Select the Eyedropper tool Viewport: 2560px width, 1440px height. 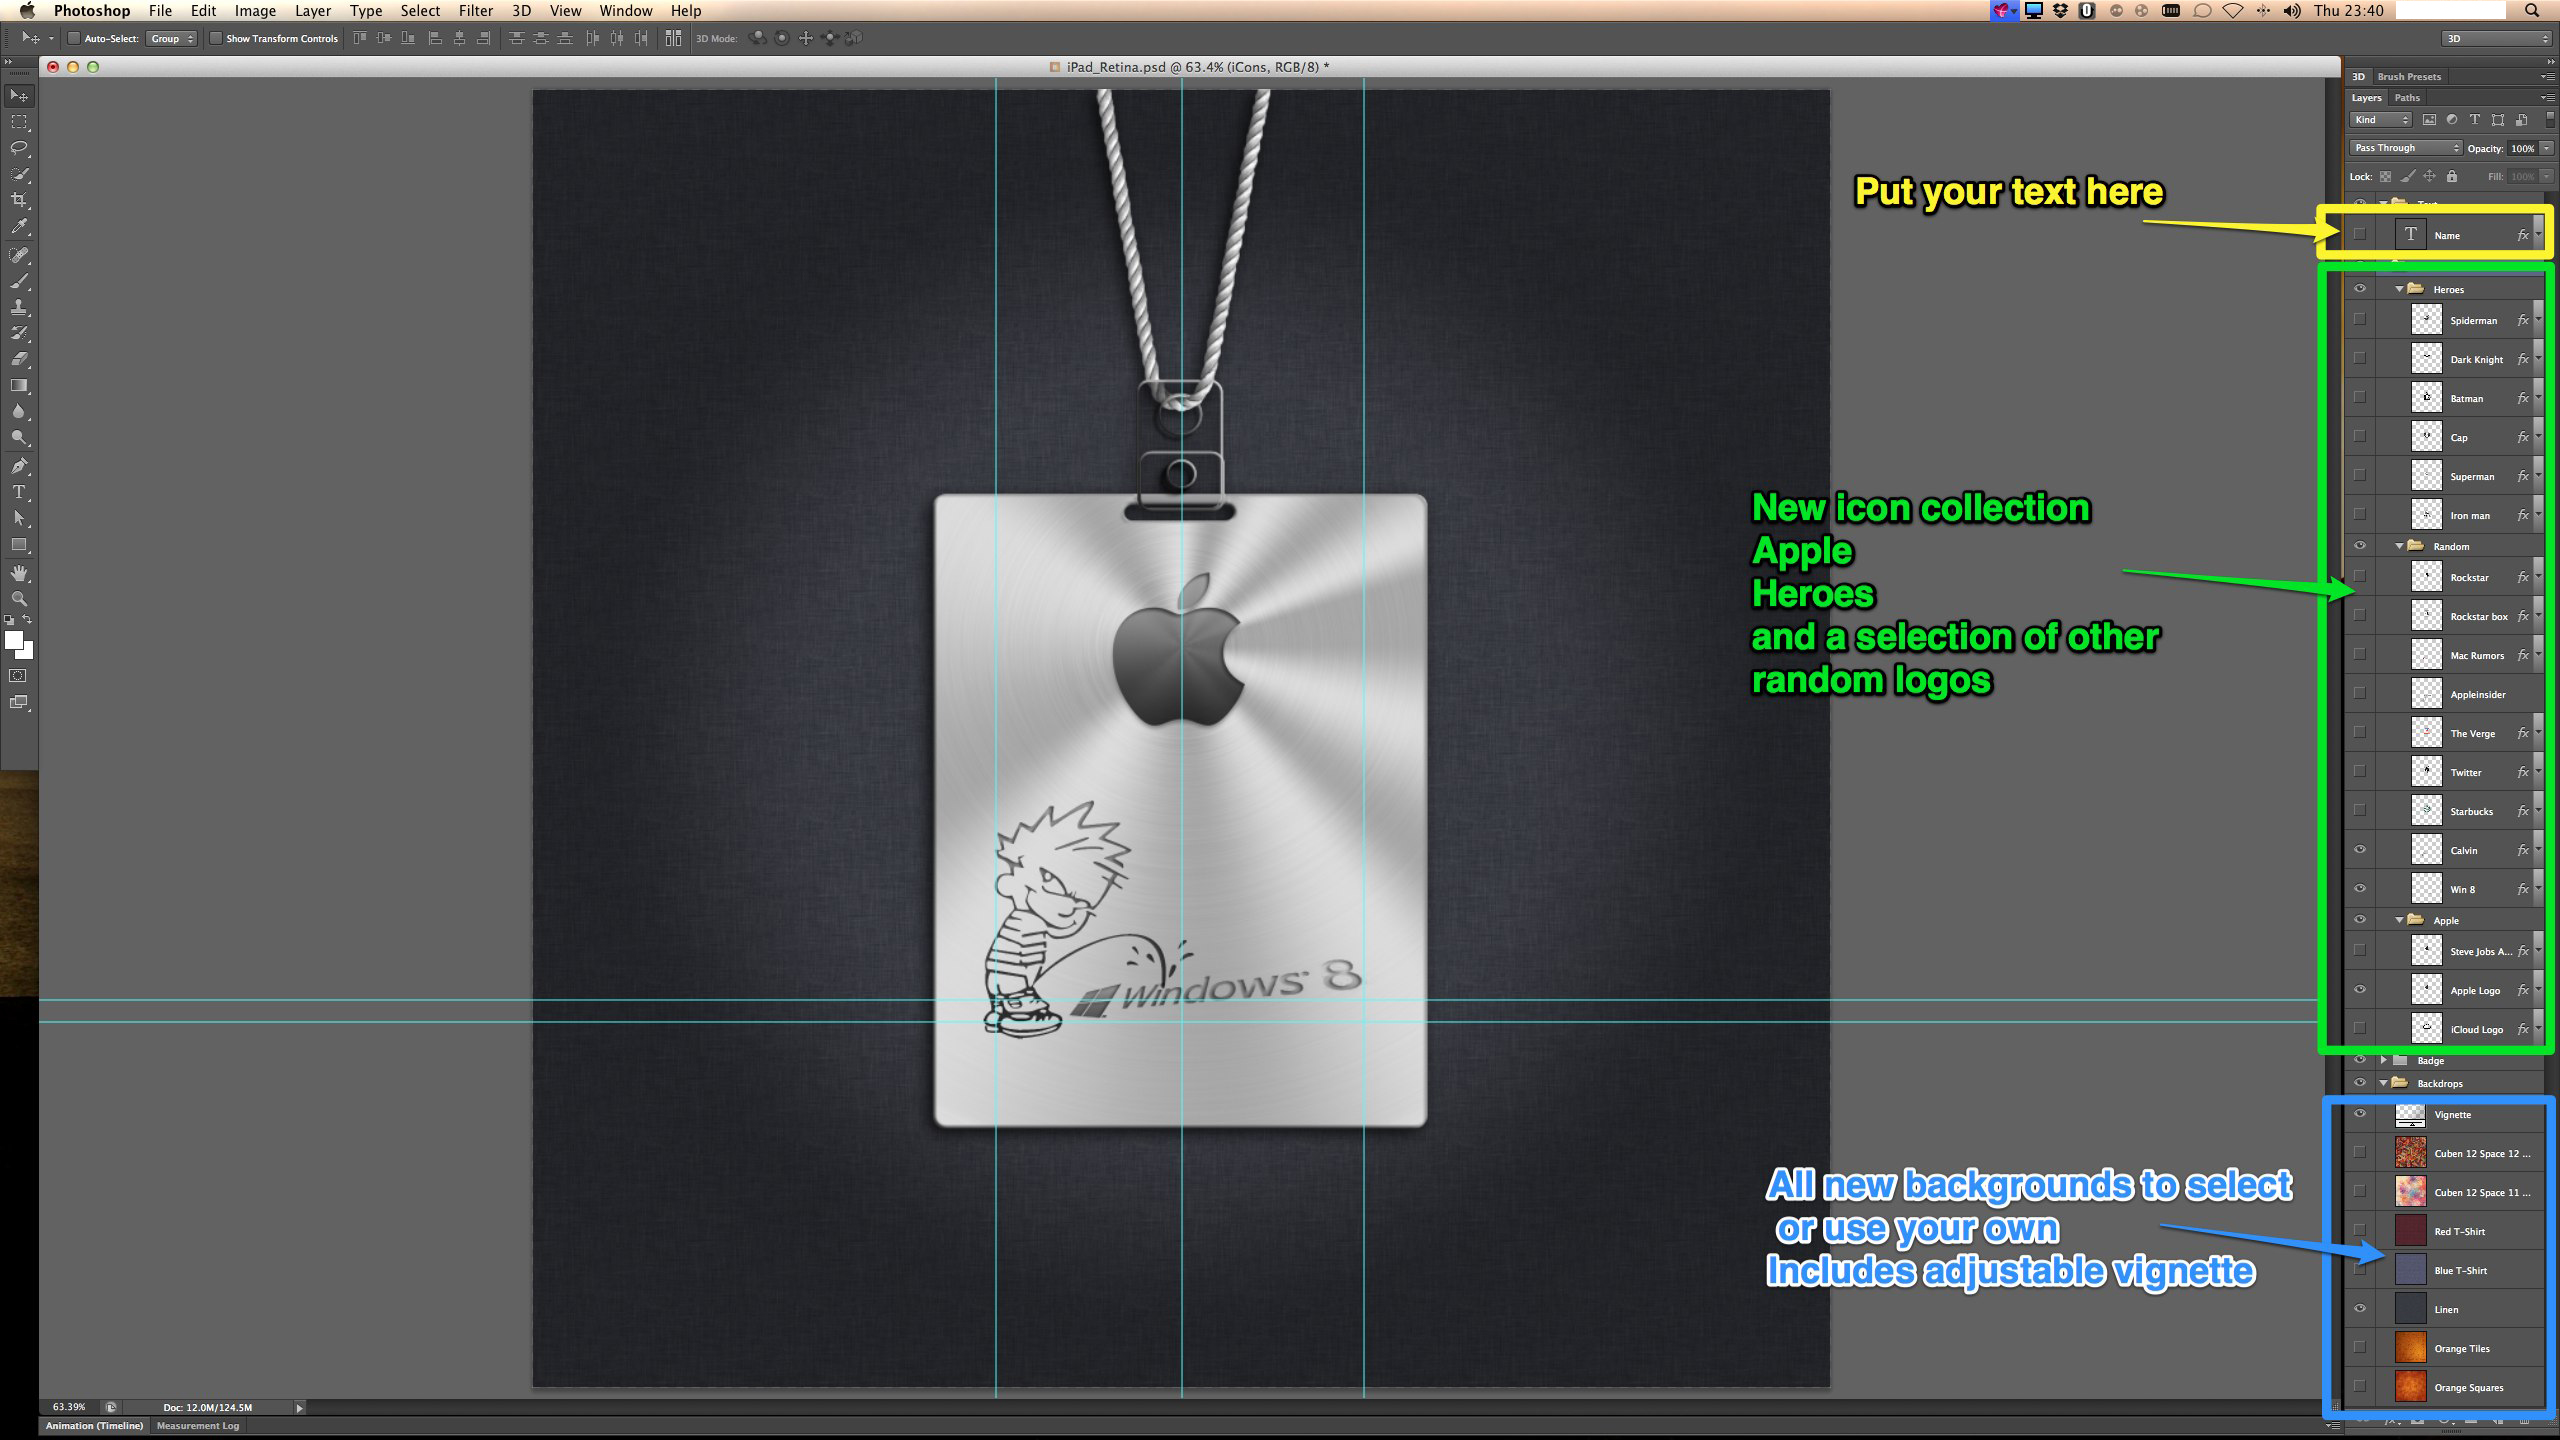[x=19, y=227]
